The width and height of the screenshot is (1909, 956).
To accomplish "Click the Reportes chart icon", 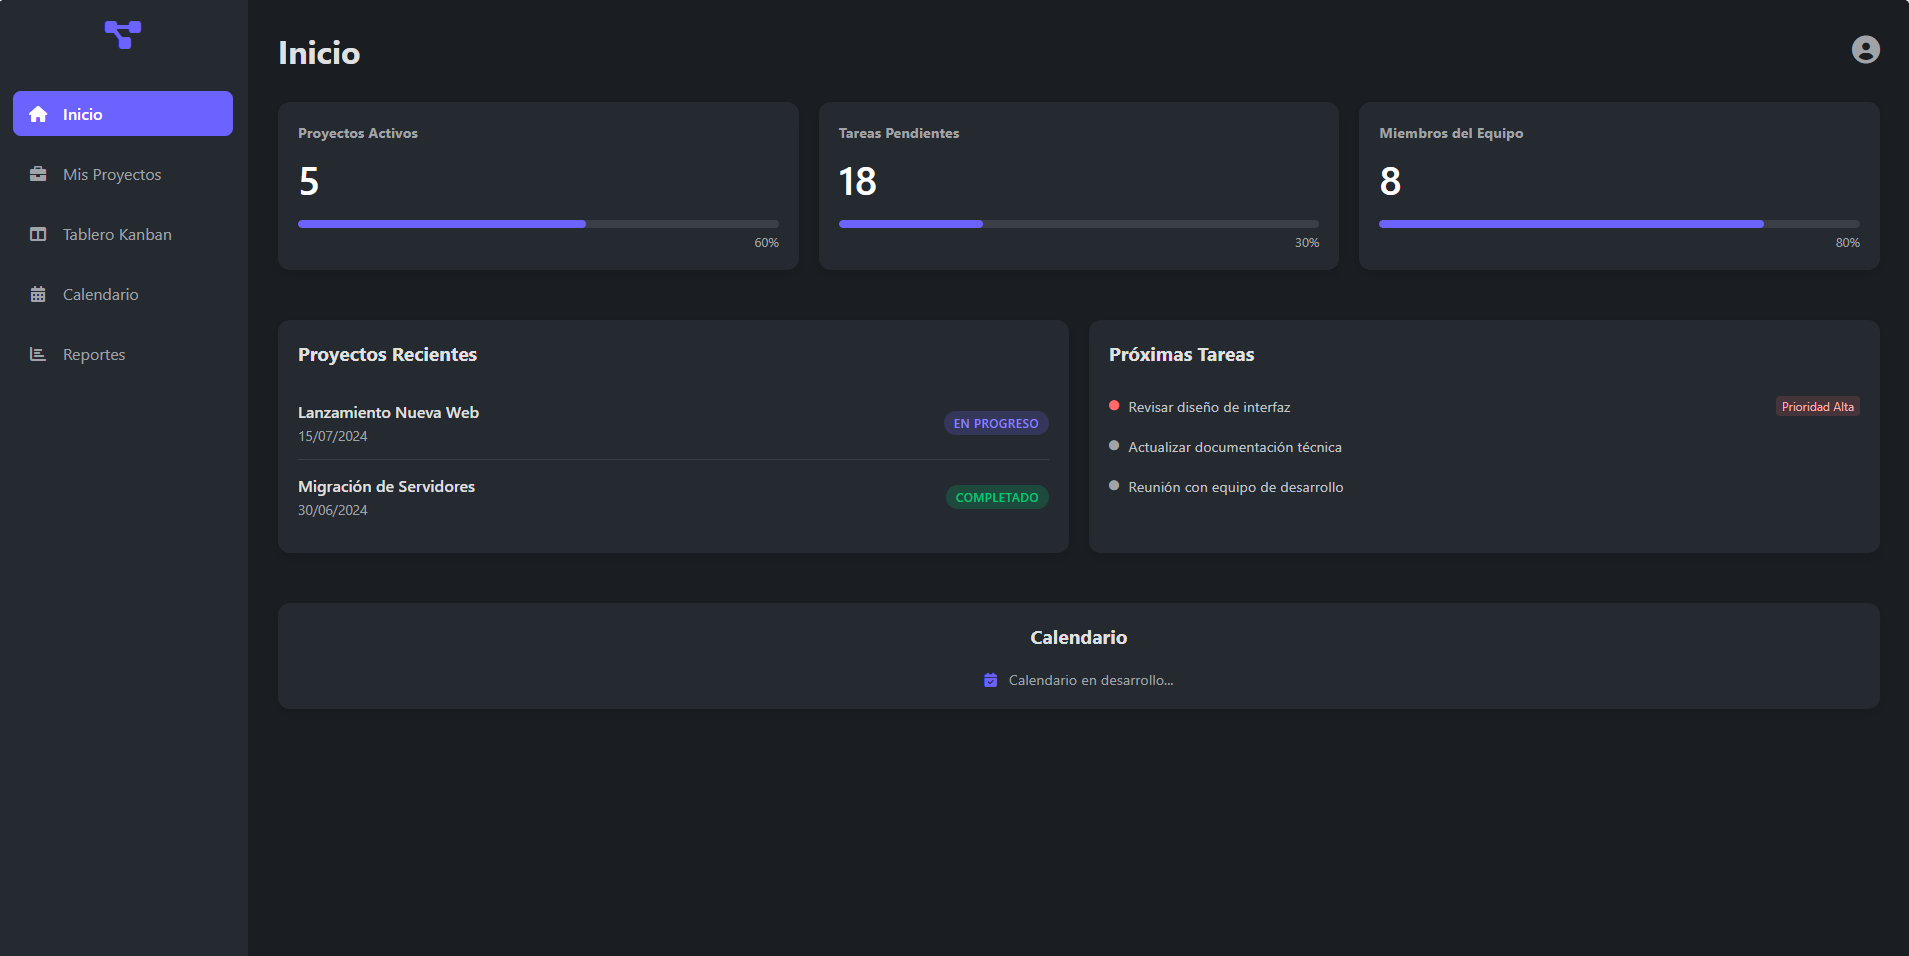I will pos(38,354).
